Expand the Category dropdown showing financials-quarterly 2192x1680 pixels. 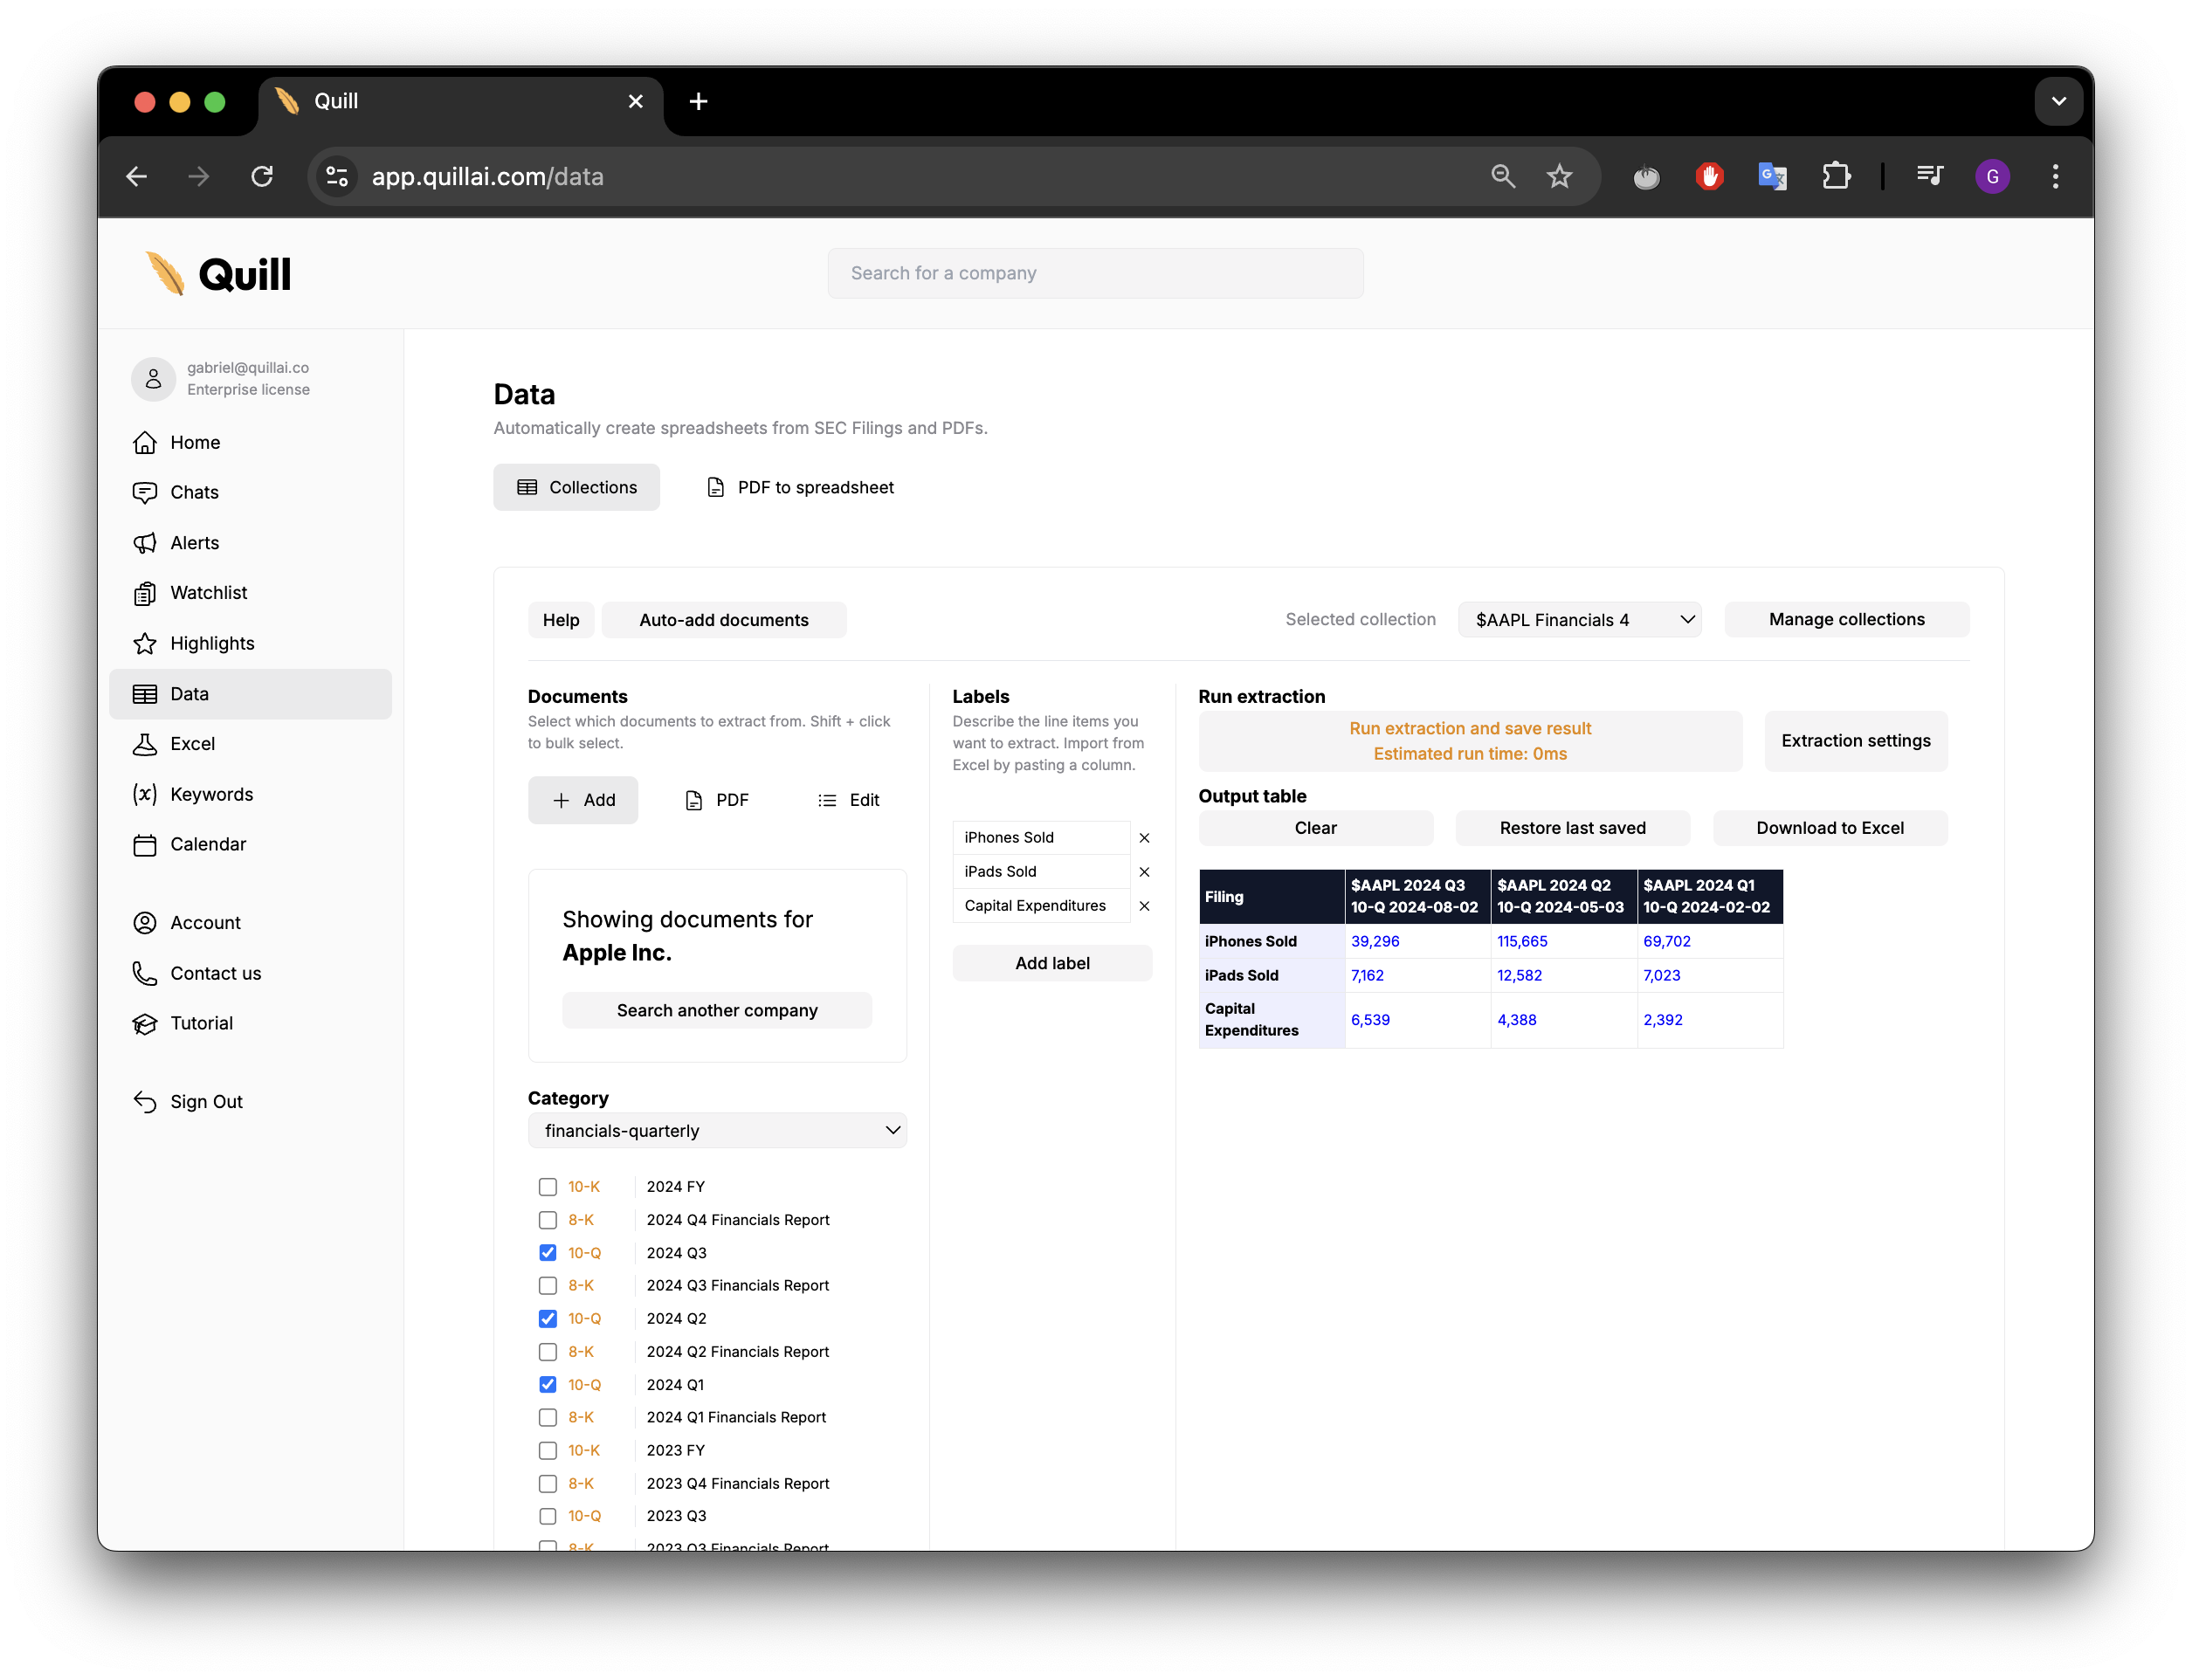[717, 1130]
